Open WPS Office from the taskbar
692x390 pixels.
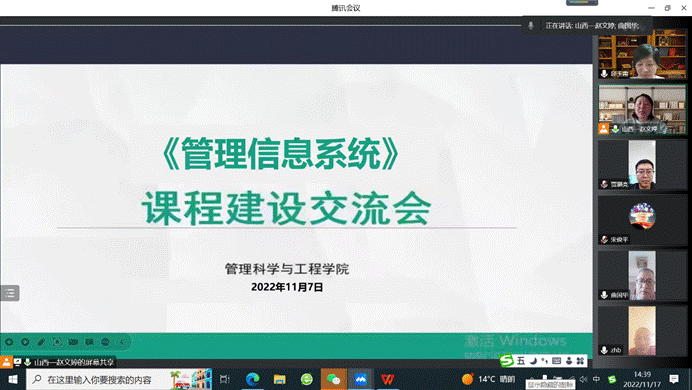pyautogui.click(x=387, y=379)
